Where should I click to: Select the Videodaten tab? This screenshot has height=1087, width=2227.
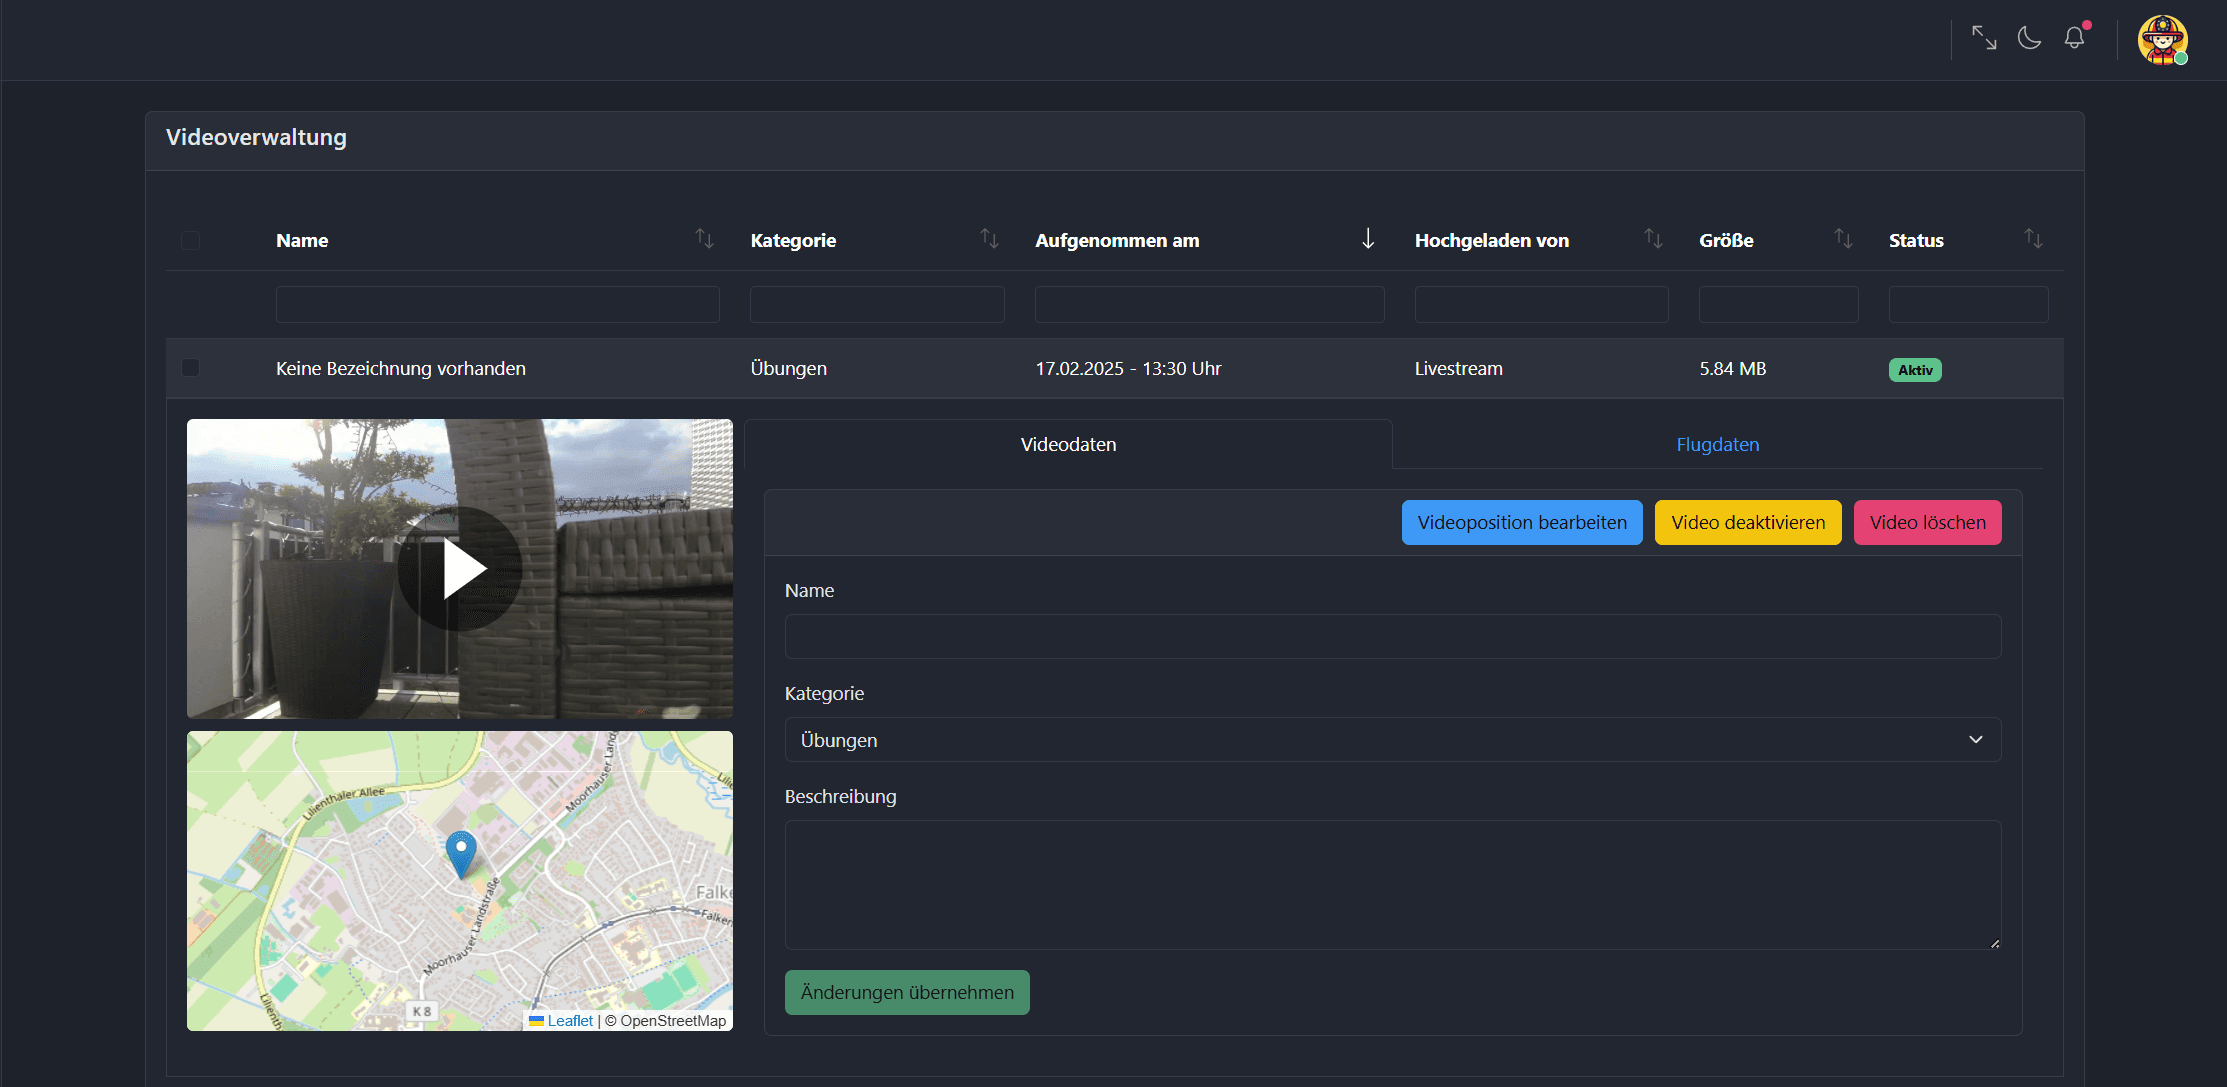[x=1068, y=445]
